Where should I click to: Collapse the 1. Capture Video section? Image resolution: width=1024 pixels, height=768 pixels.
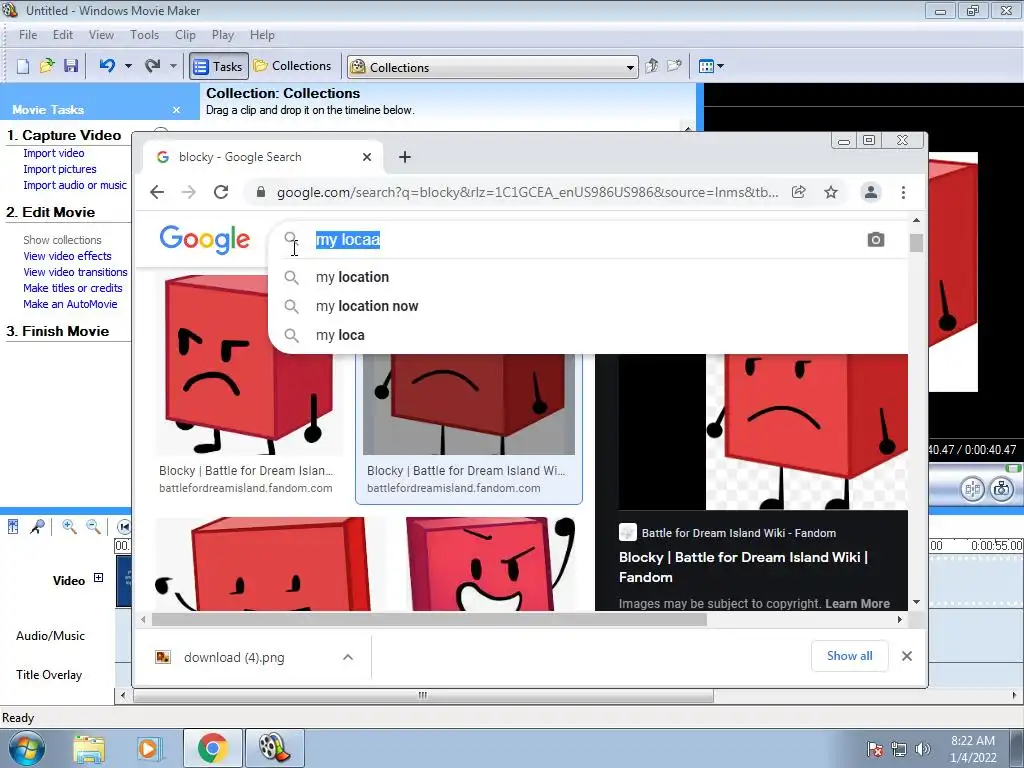point(63,135)
